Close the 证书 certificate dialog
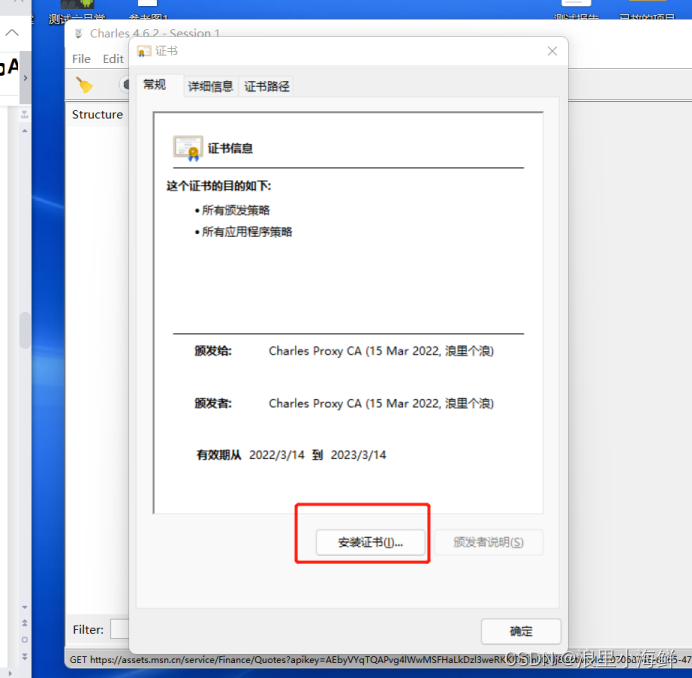The width and height of the screenshot is (692, 678). [x=552, y=51]
